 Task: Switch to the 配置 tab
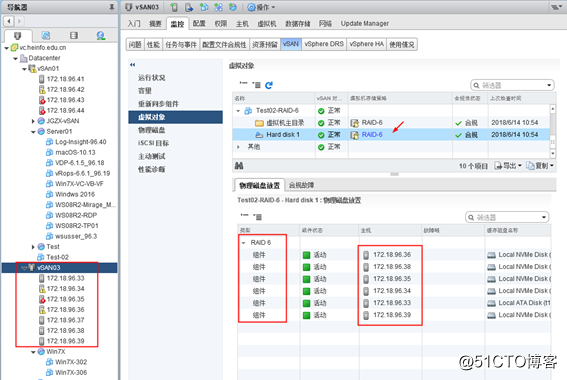(199, 24)
